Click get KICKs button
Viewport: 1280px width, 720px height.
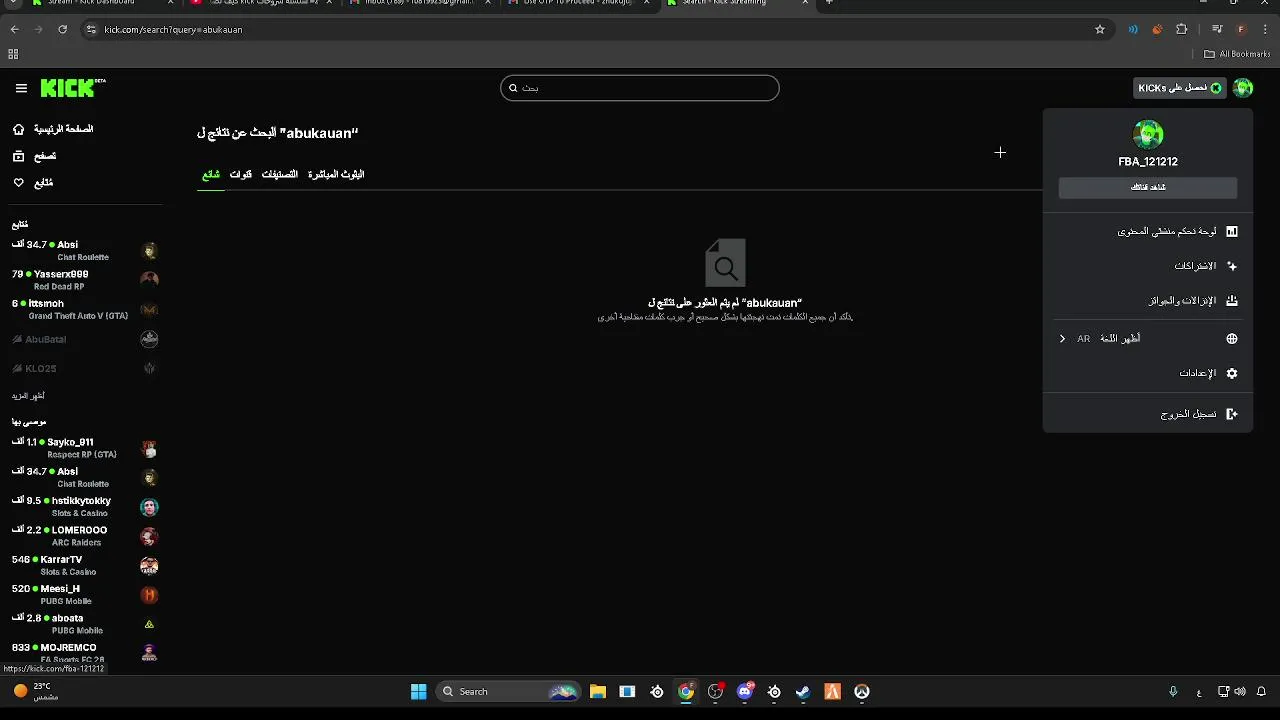(1180, 88)
